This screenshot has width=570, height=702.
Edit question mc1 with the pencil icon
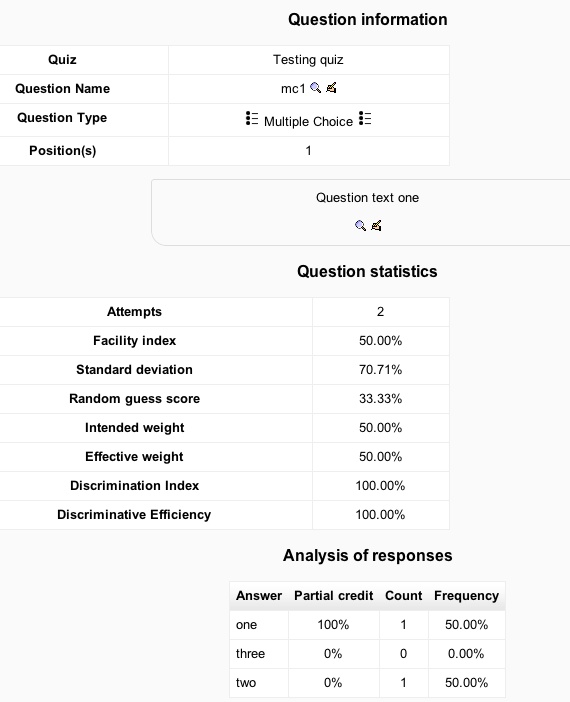click(331, 88)
